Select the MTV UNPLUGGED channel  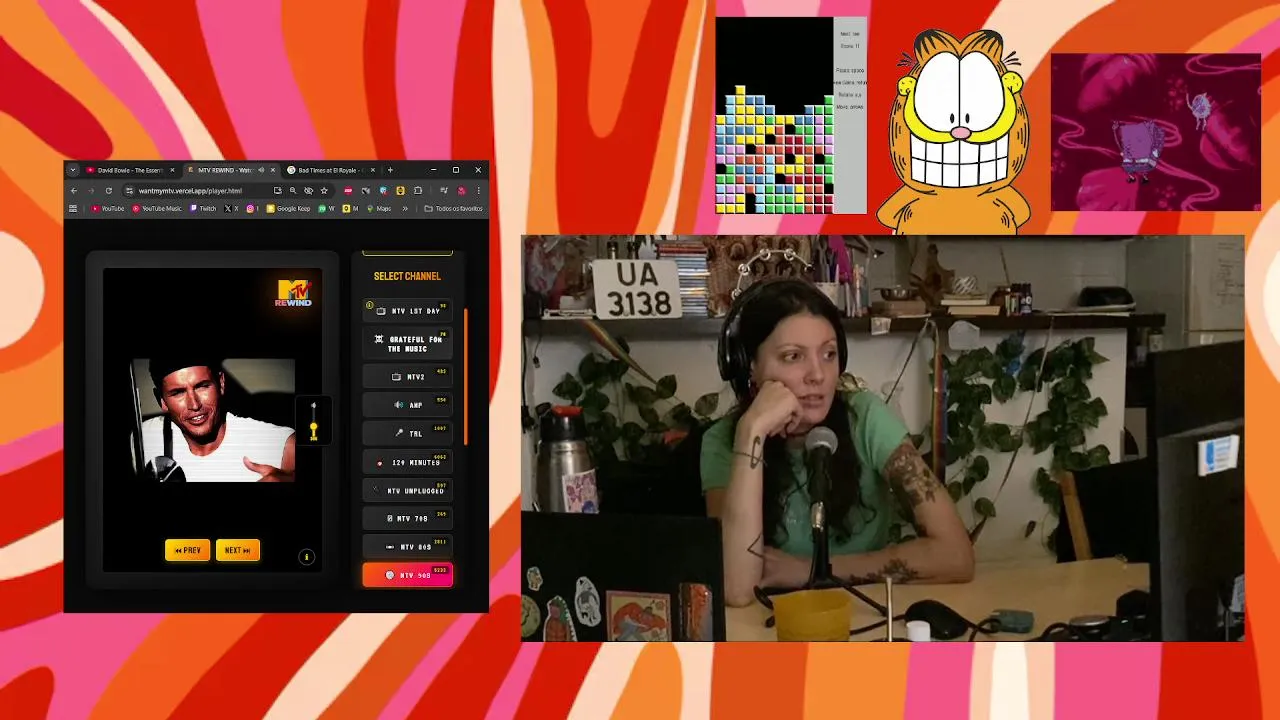pos(407,490)
